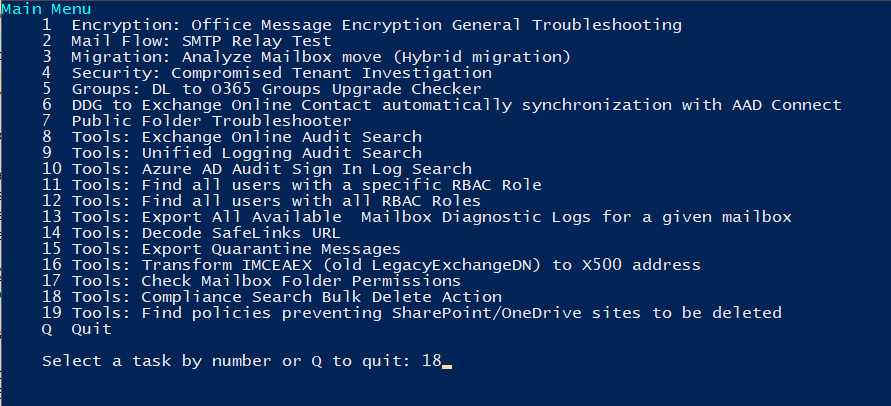Select Export Quarantine Messages line
The width and height of the screenshot is (891, 406).
click(222, 249)
